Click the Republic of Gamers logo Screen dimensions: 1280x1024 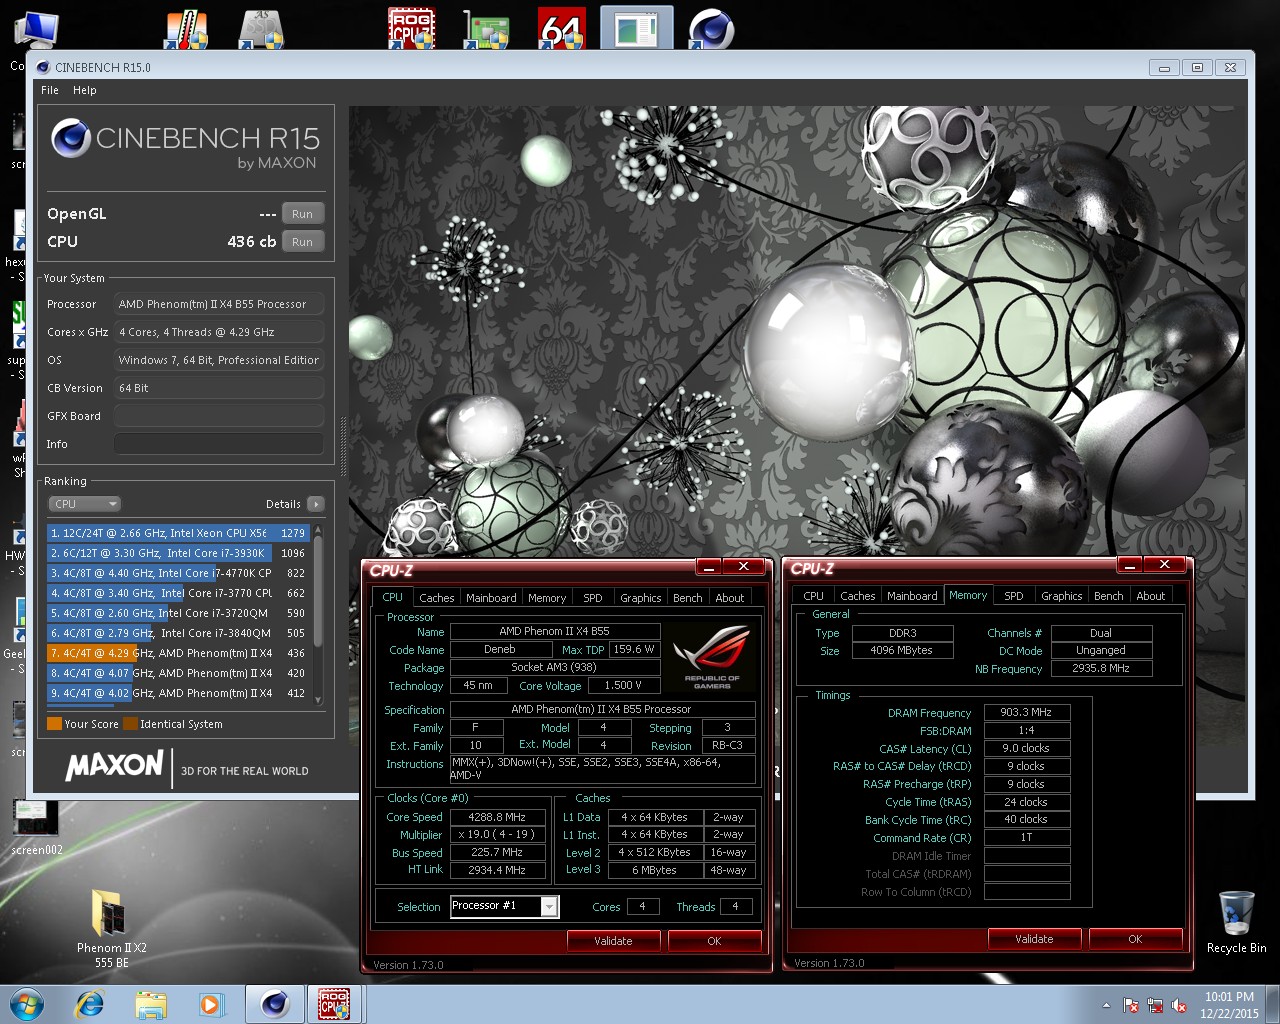pyautogui.click(x=712, y=658)
